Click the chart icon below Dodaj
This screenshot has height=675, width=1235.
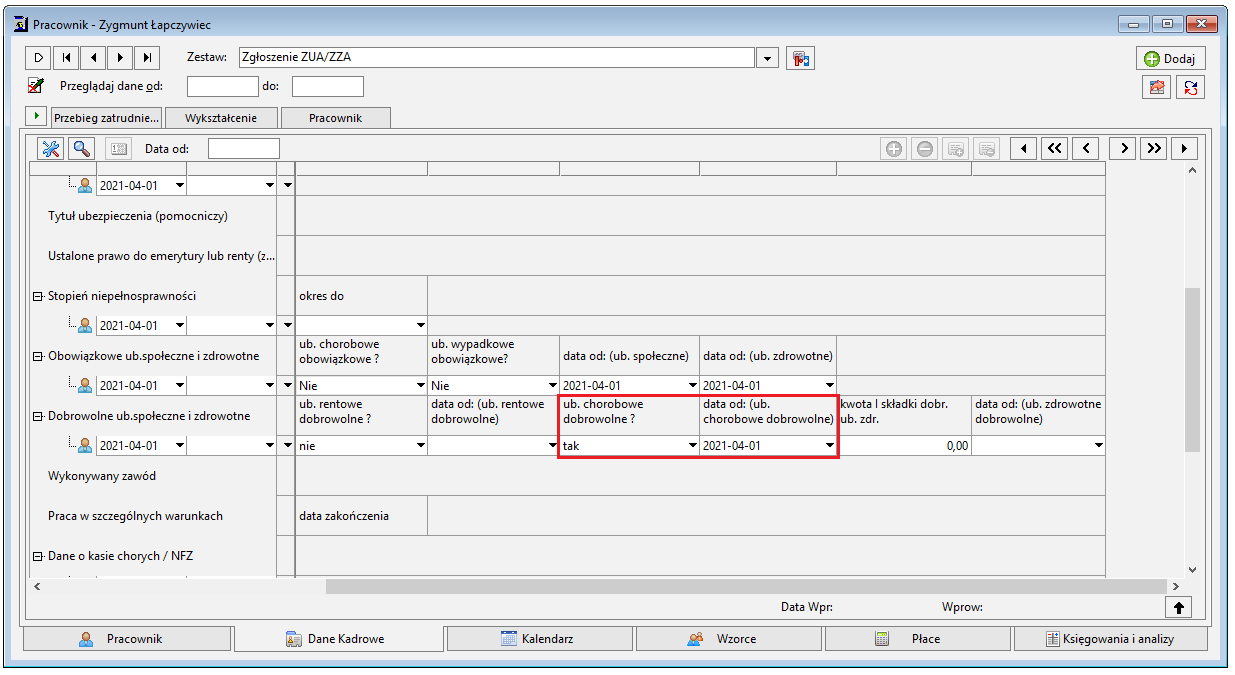tap(1157, 87)
